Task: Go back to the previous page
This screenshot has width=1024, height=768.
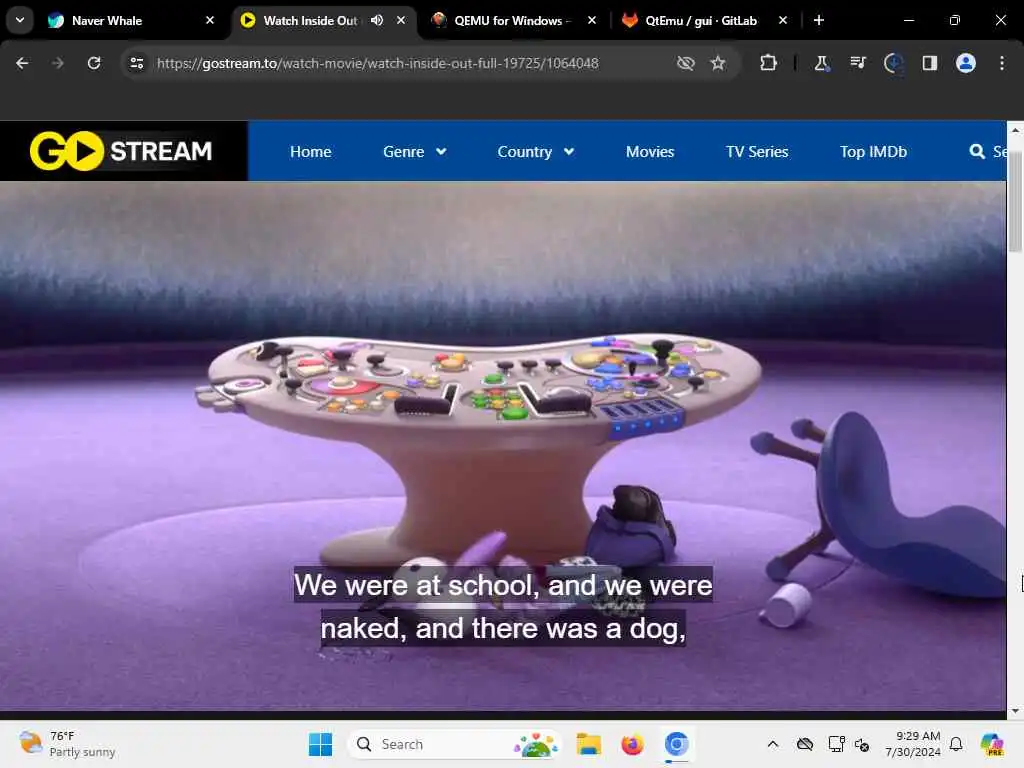Action: coord(22,63)
